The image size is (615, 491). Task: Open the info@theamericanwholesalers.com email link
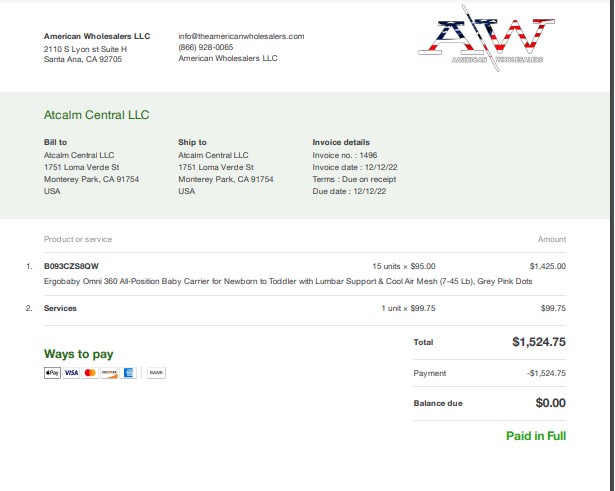(x=241, y=36)
